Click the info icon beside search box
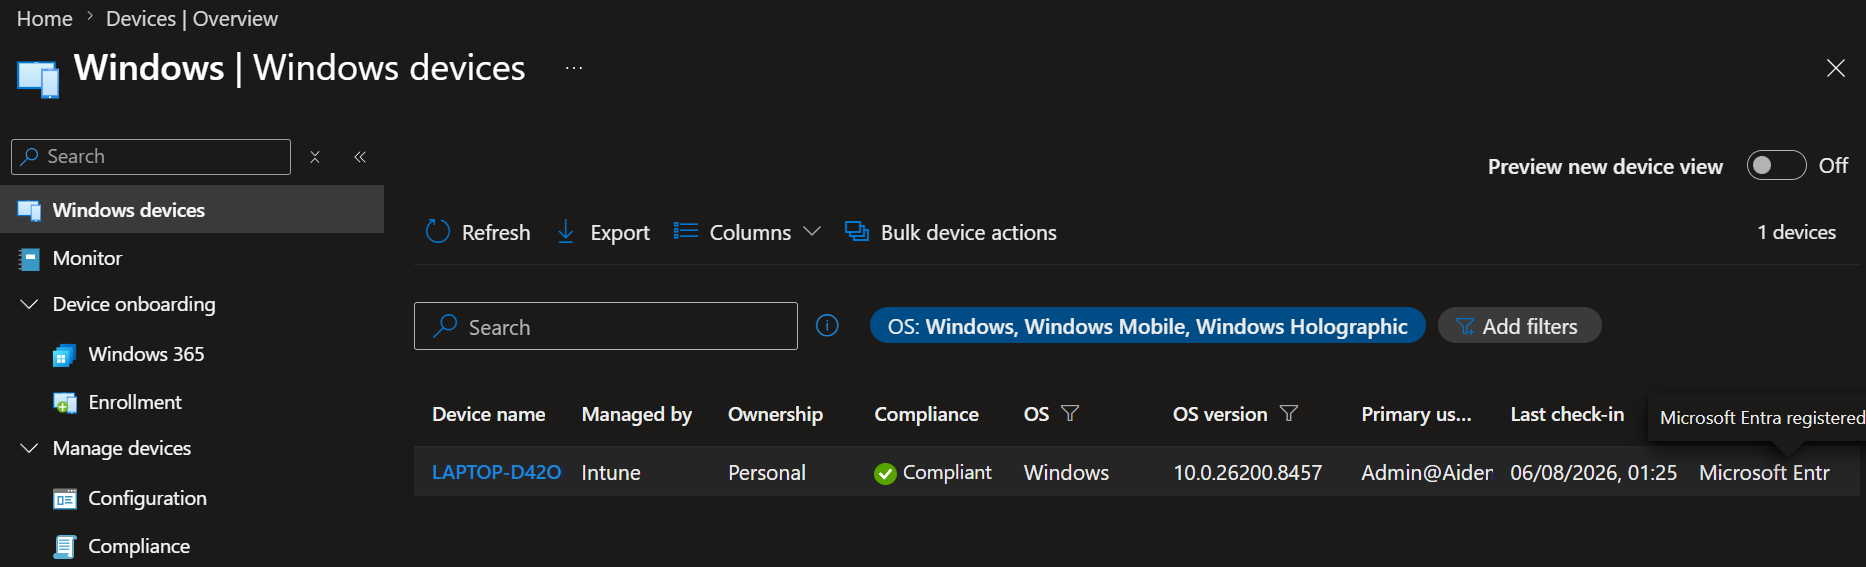This screenshot has height=567, width=1866. coord(827,326)
